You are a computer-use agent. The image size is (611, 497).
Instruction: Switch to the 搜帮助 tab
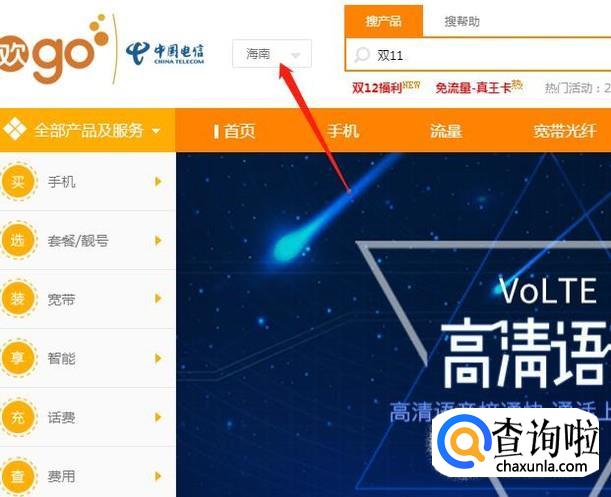click(462, 21)
